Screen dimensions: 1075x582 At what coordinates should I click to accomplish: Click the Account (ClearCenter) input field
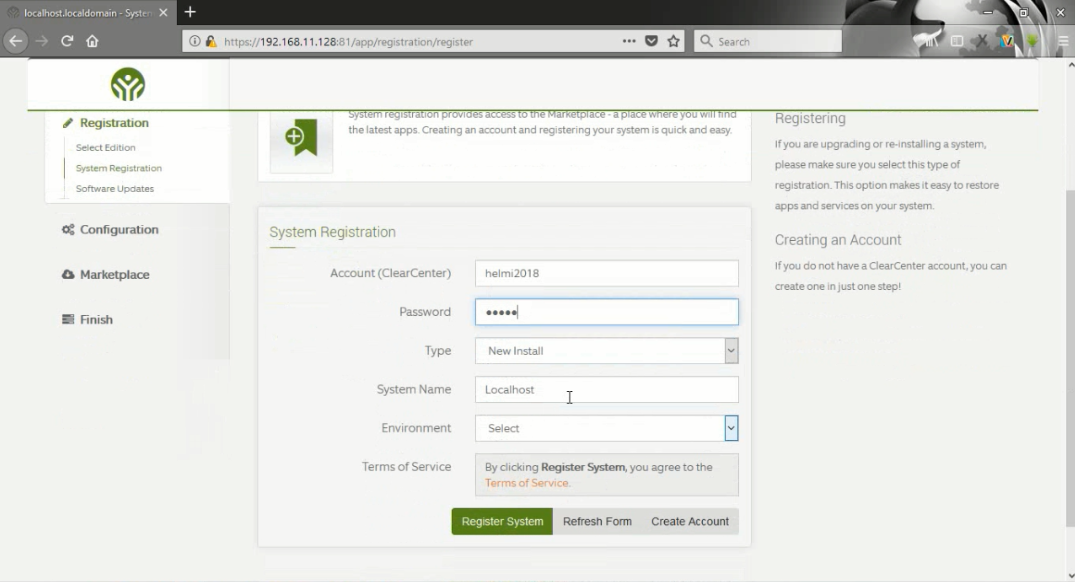[x=607, y=273]
